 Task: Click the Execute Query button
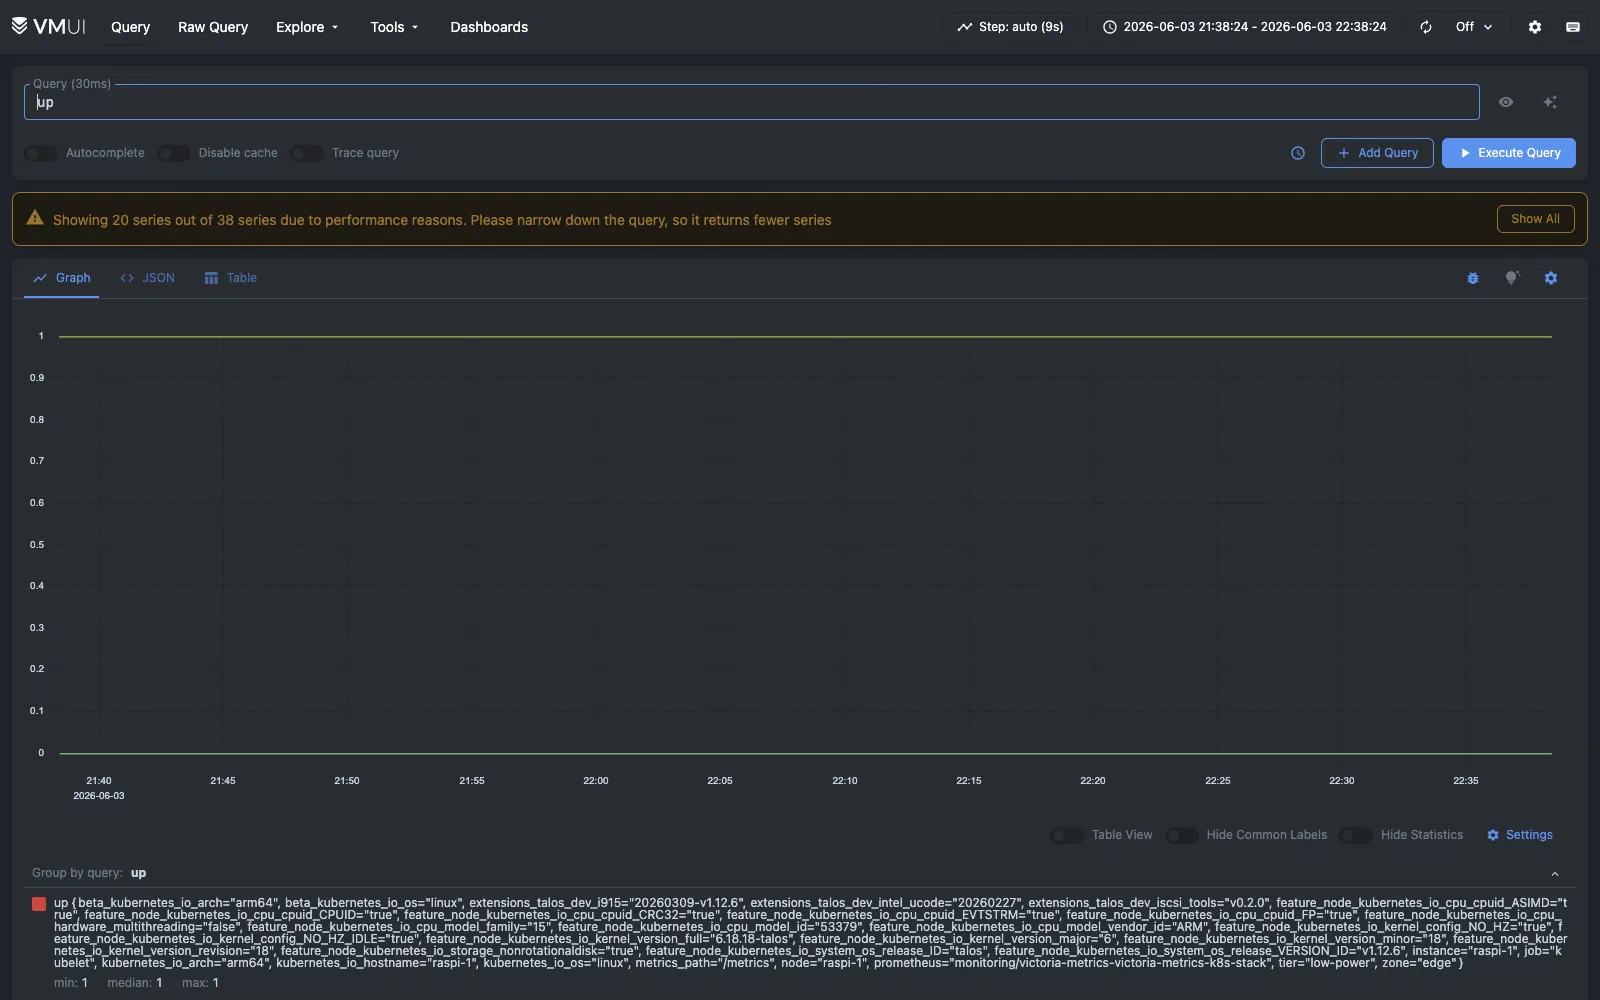pos(1509,153)
